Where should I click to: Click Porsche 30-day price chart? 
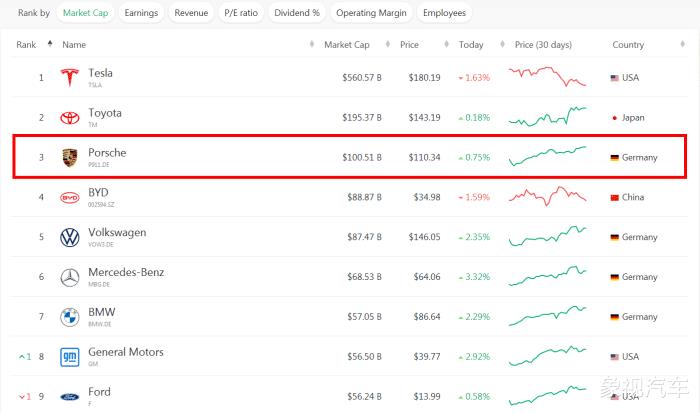(547, 156)
